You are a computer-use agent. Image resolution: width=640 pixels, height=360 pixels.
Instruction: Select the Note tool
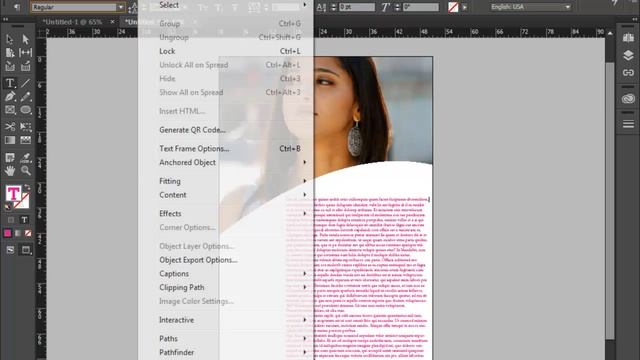[x=10, y=158]
